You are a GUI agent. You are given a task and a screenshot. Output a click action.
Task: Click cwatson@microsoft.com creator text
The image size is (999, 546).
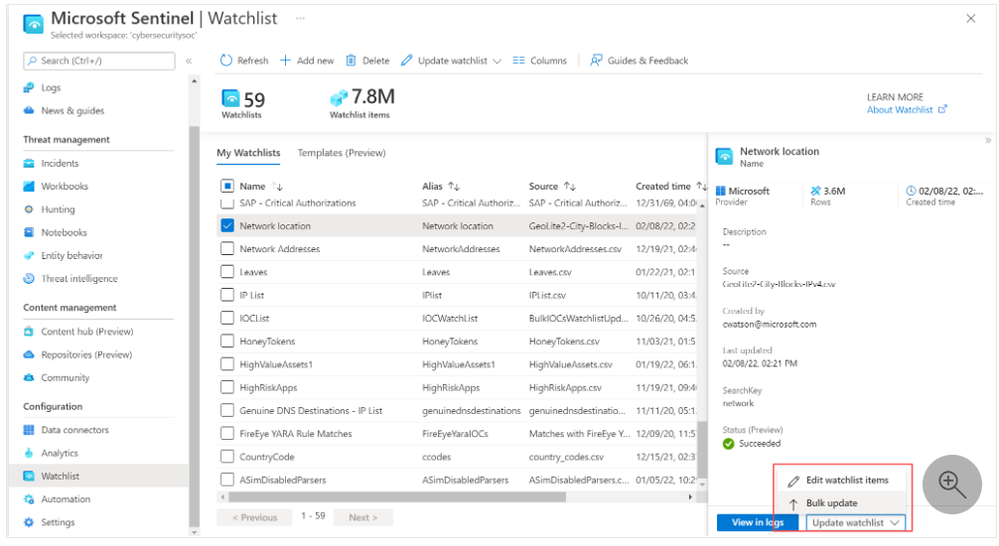pos(769,324)
